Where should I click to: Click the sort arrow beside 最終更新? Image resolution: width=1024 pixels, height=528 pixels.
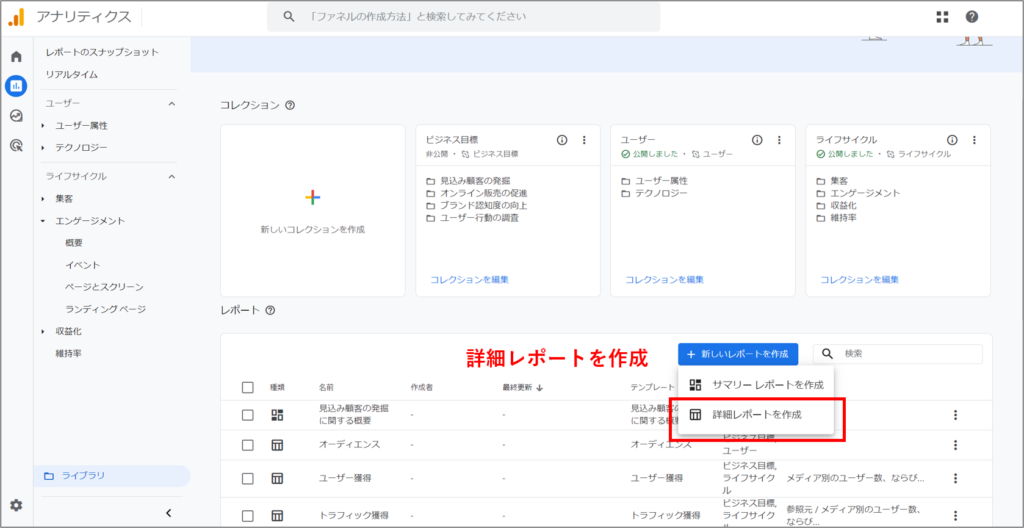(x=540, y=388)
